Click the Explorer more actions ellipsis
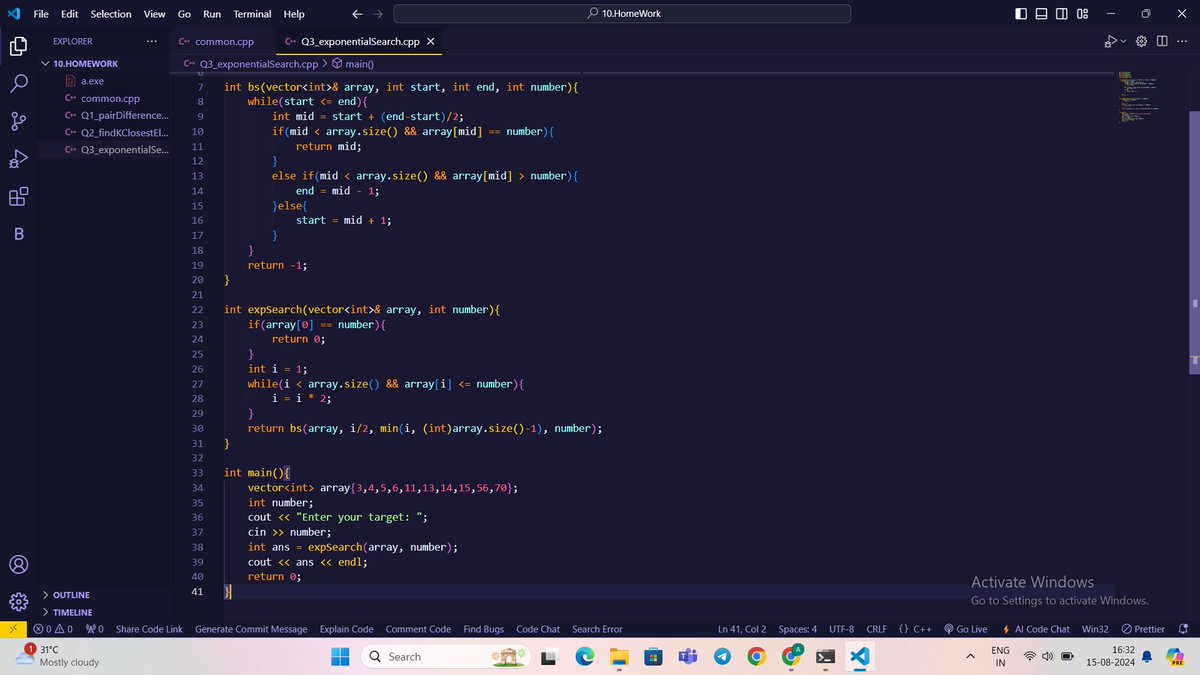 [x=151, y=41]
